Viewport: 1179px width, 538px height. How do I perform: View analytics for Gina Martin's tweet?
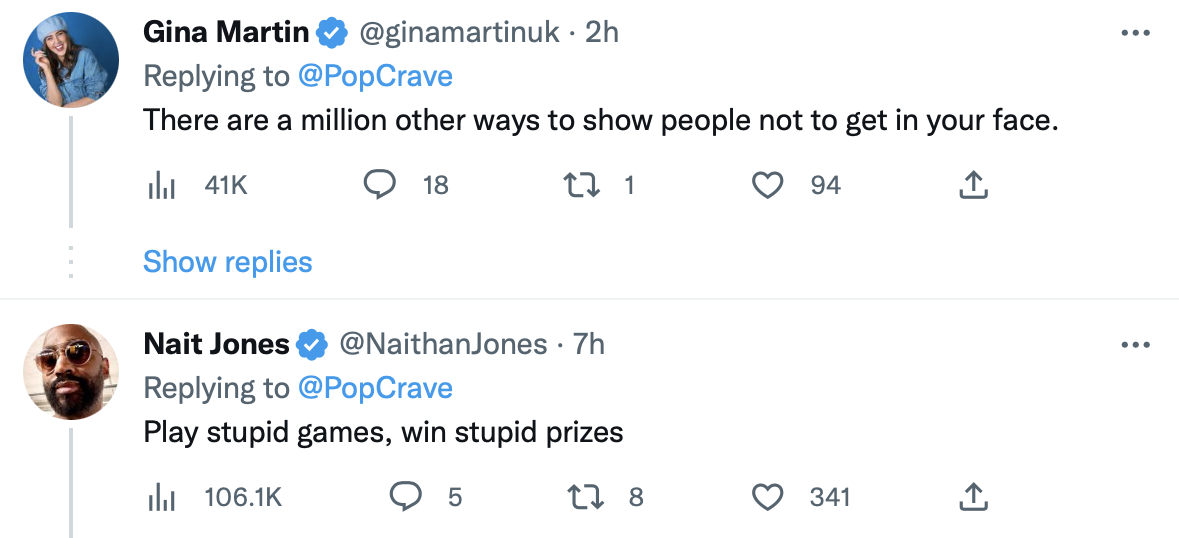click(162, 185)
